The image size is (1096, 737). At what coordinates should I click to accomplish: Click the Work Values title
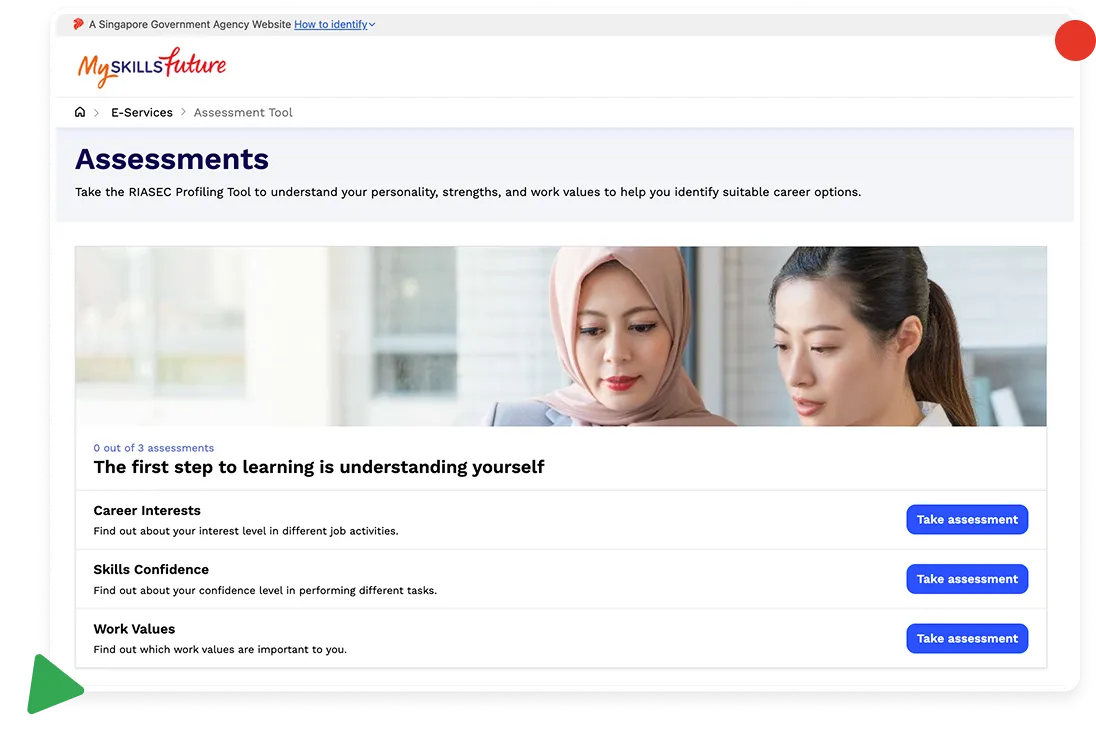click(134, 629)
